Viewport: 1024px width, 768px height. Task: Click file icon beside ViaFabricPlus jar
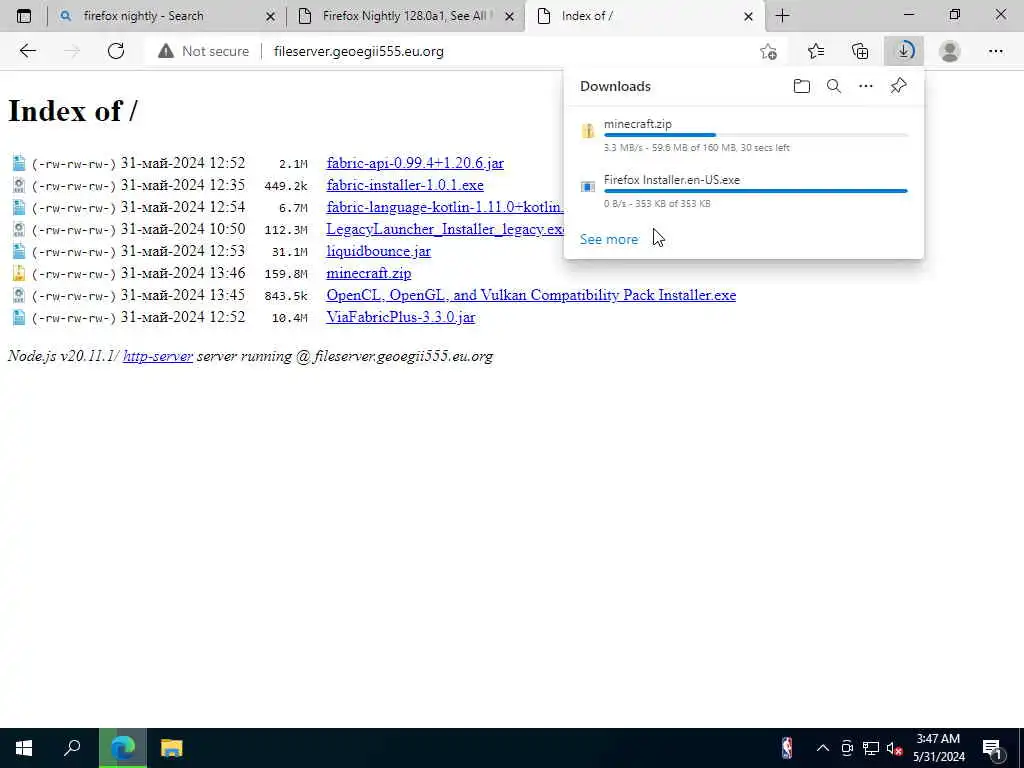click(19, 317)
